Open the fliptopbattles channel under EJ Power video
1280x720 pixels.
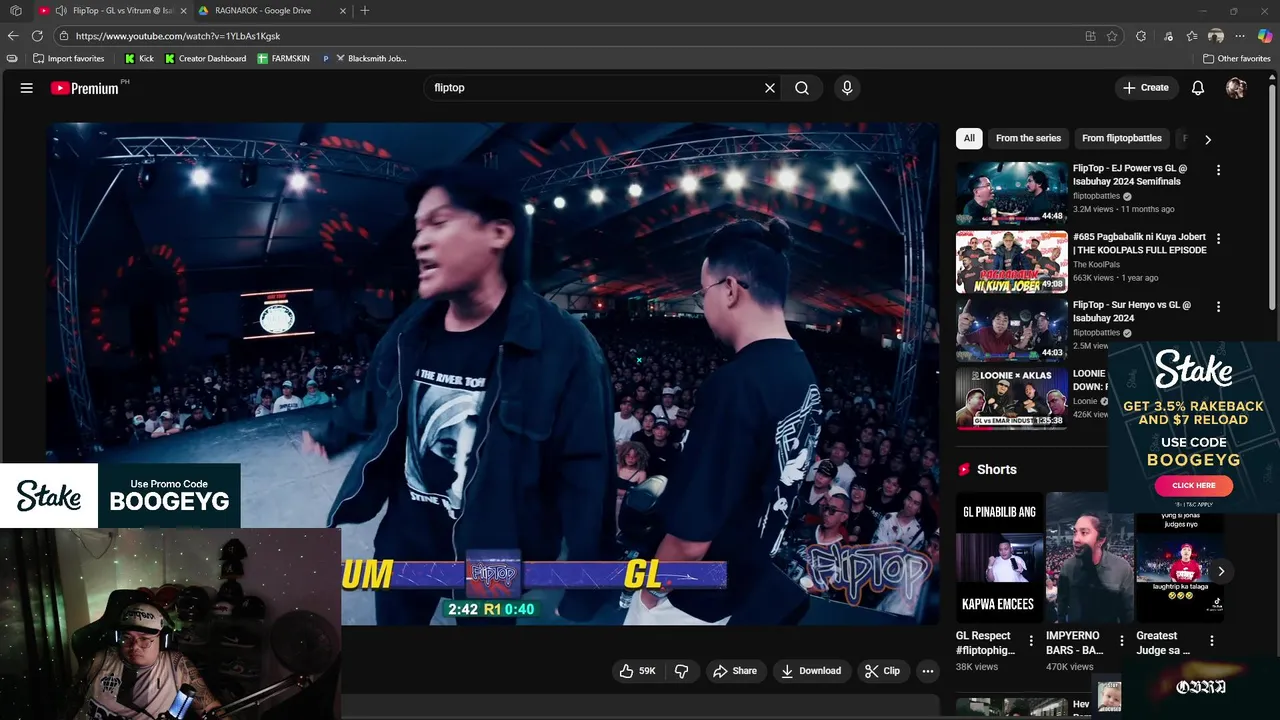[x=1097, y=196]
